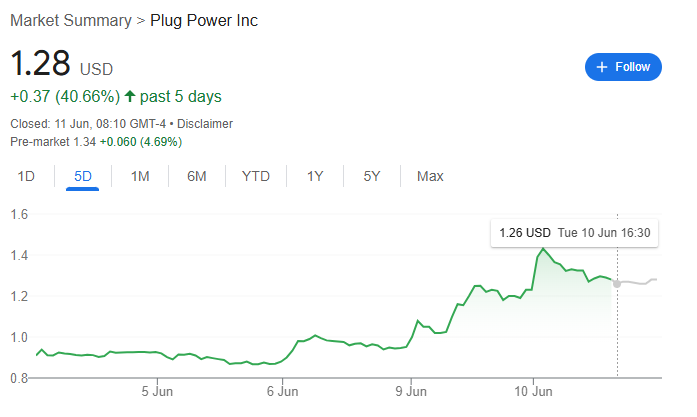Select the 1D time range tab
Screen dimensions: 697x417
(26, 176)
